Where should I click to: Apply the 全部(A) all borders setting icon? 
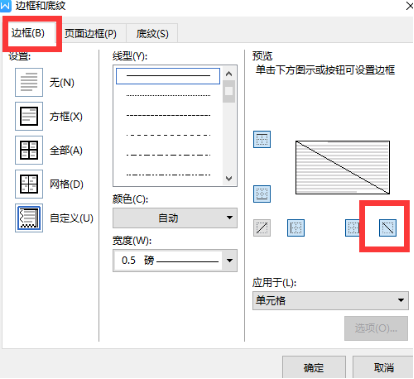[29, 150]
